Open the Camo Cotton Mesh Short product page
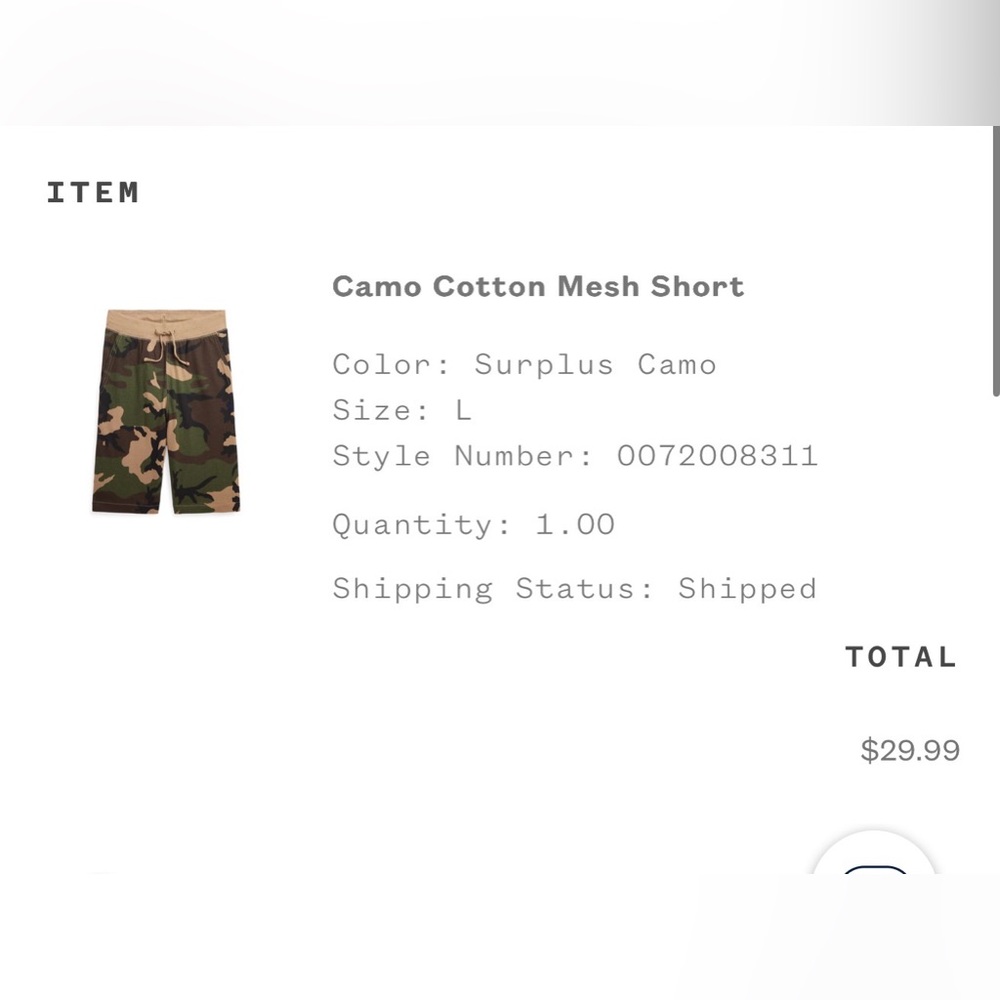 pos(537,287)
